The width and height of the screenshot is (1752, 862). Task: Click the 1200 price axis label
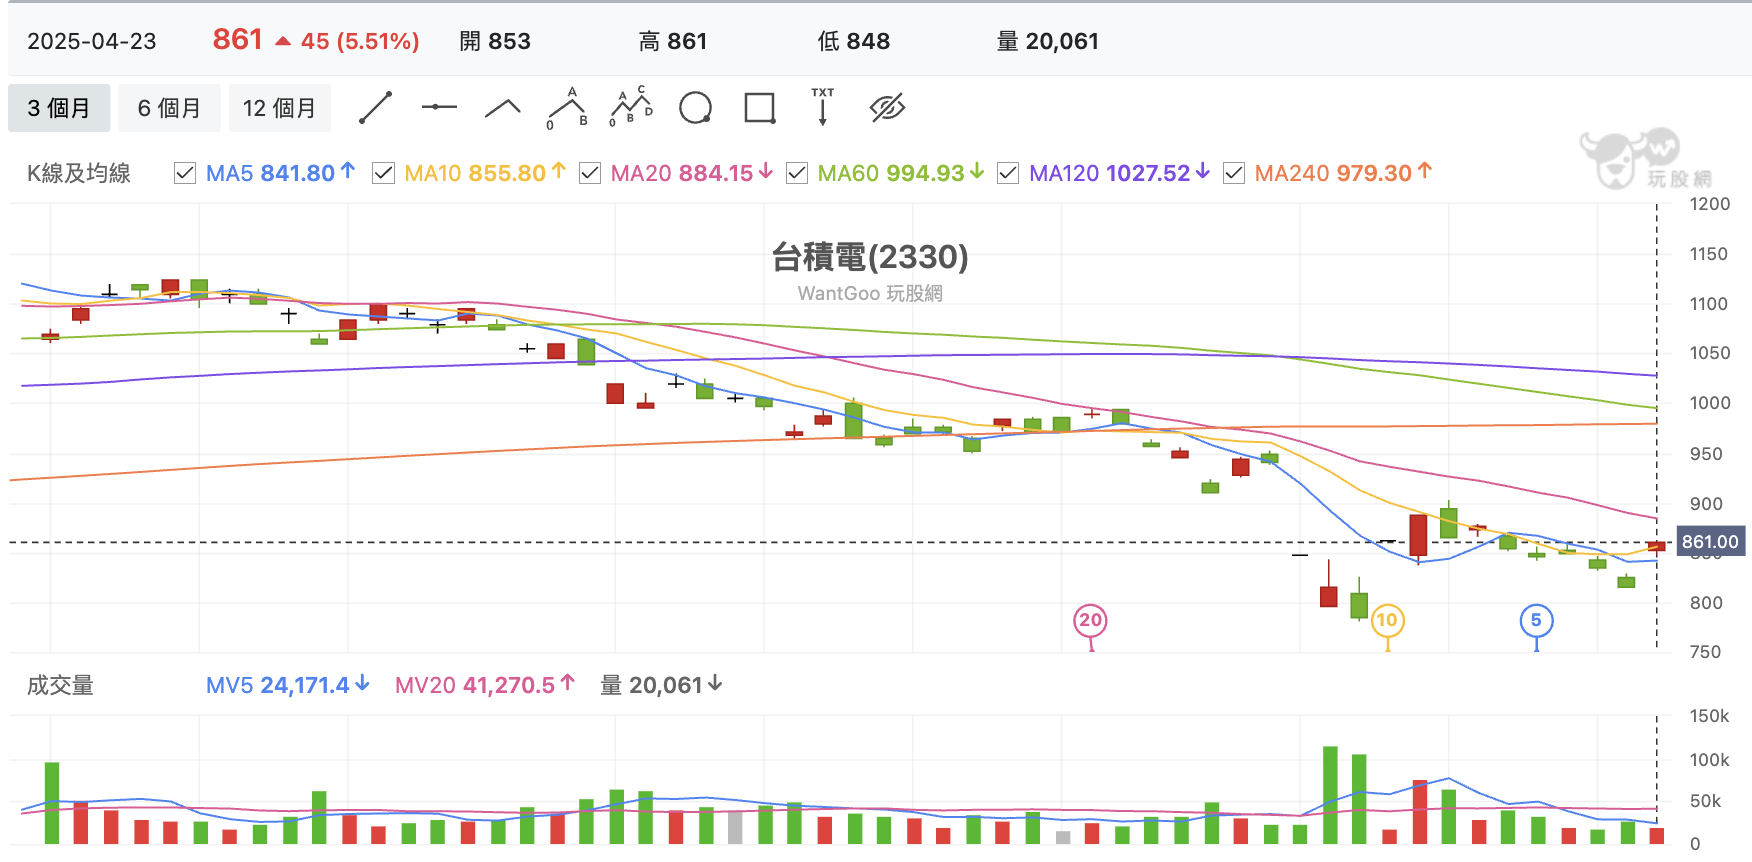click(1710, 204)
